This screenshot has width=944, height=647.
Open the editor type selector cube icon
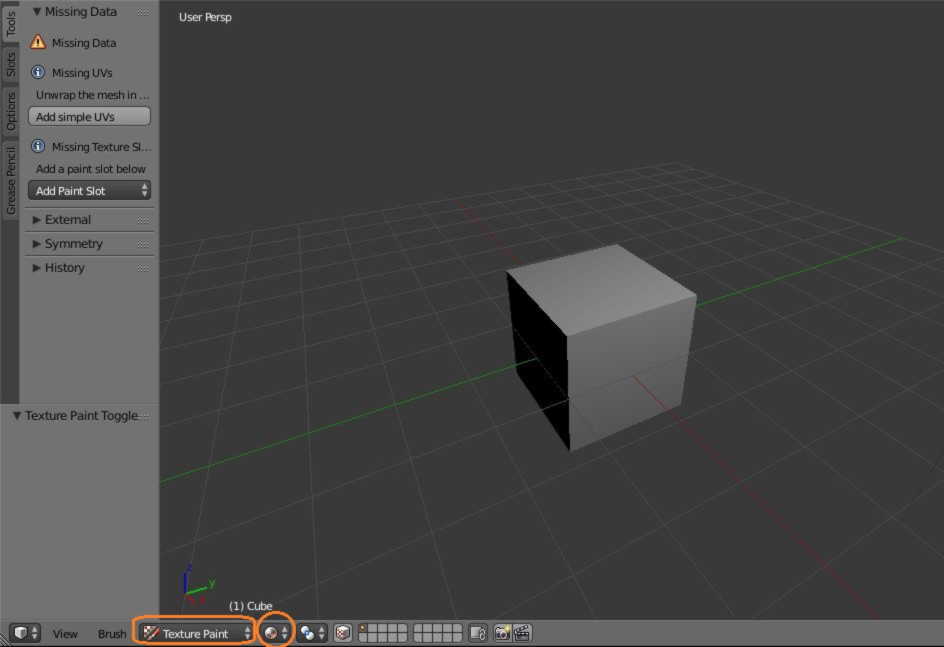click(25, 633)
